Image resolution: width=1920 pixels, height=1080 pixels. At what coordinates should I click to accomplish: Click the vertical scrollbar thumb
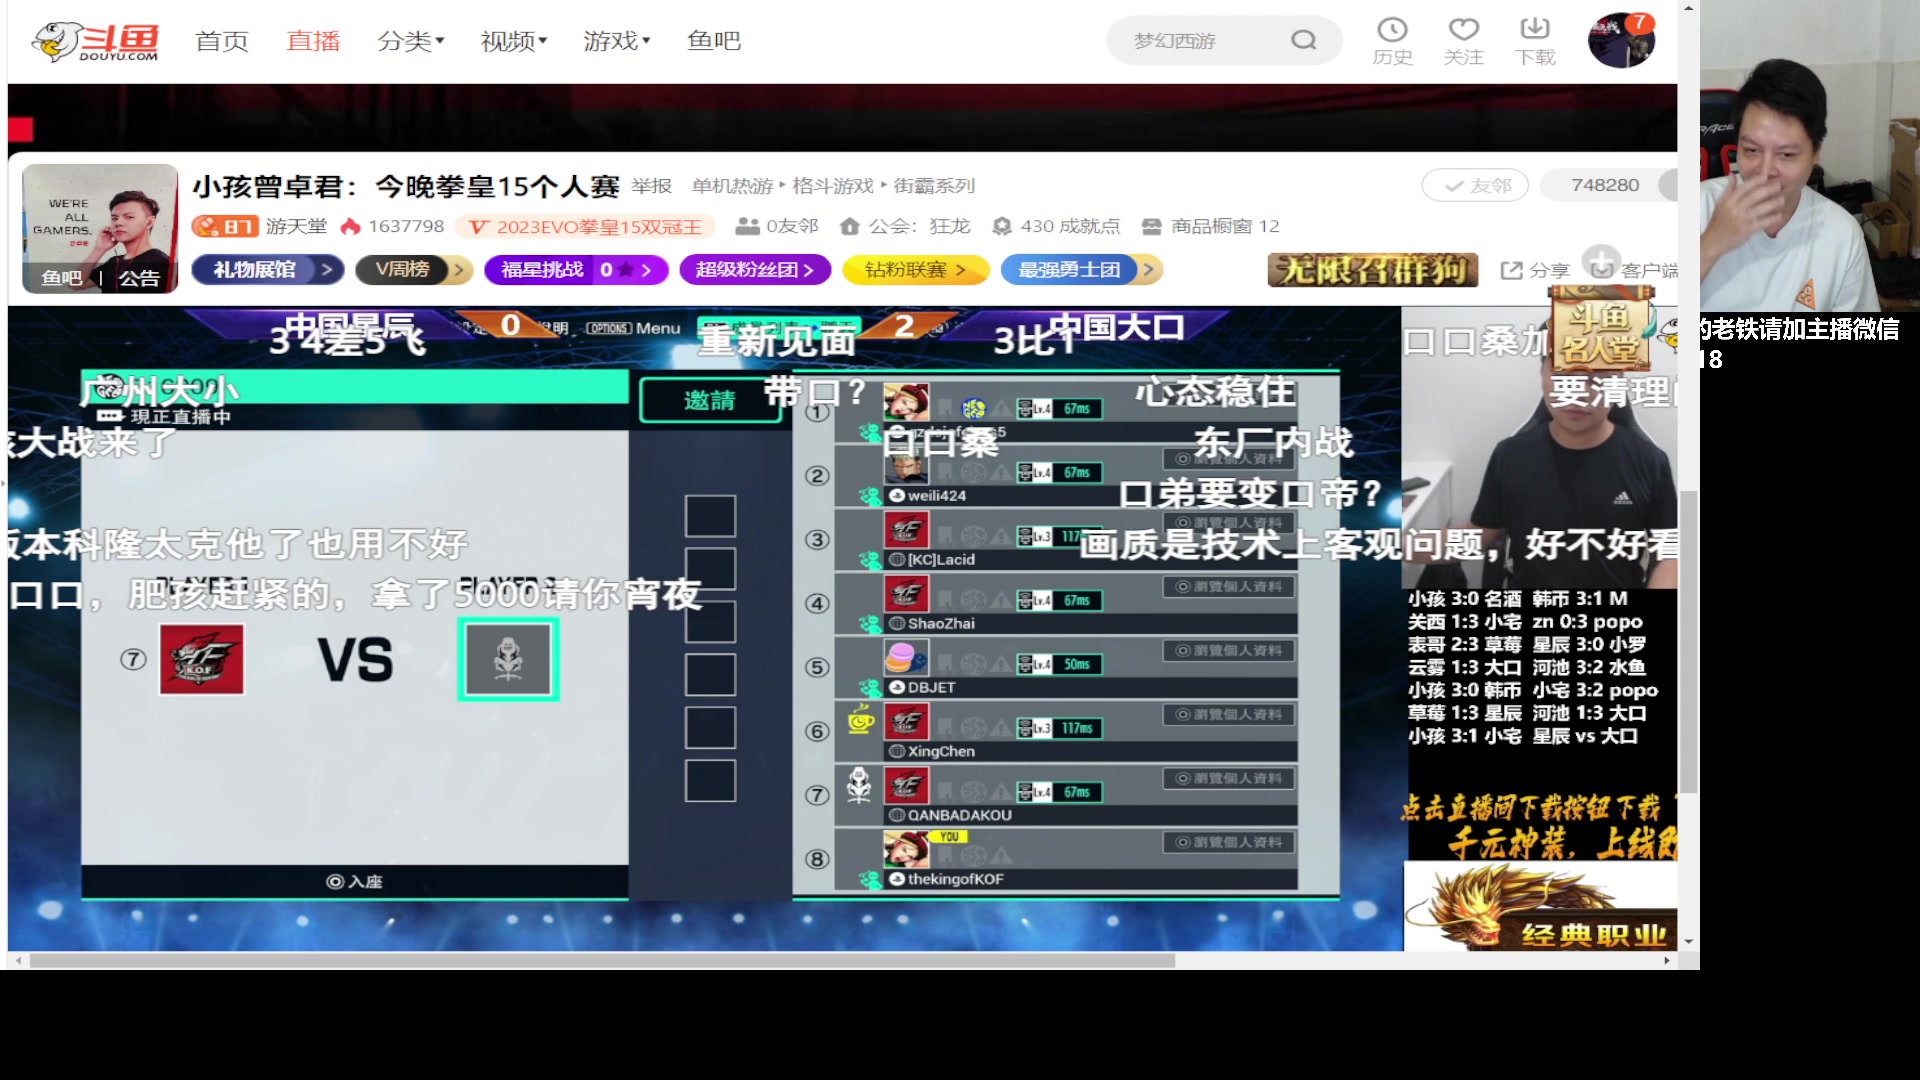(x=1689, y=642)
